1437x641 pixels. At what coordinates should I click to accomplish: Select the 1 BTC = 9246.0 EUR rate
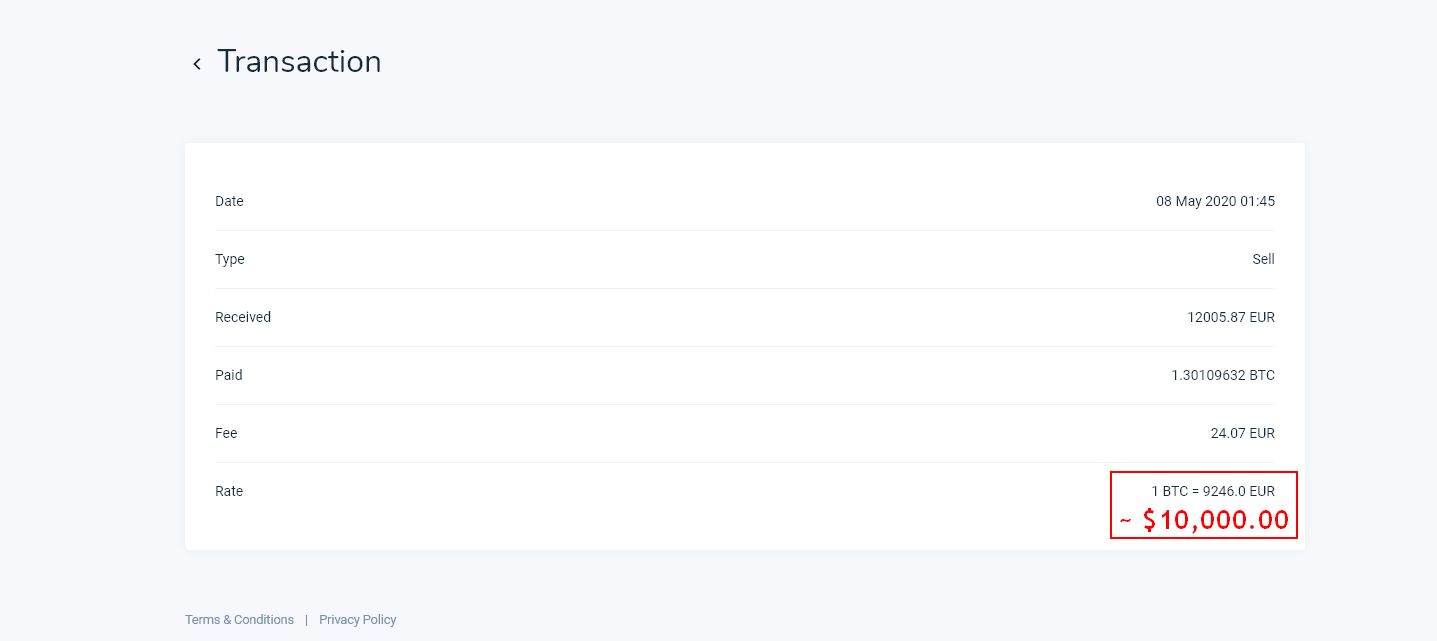click(x=1213, y=491)
